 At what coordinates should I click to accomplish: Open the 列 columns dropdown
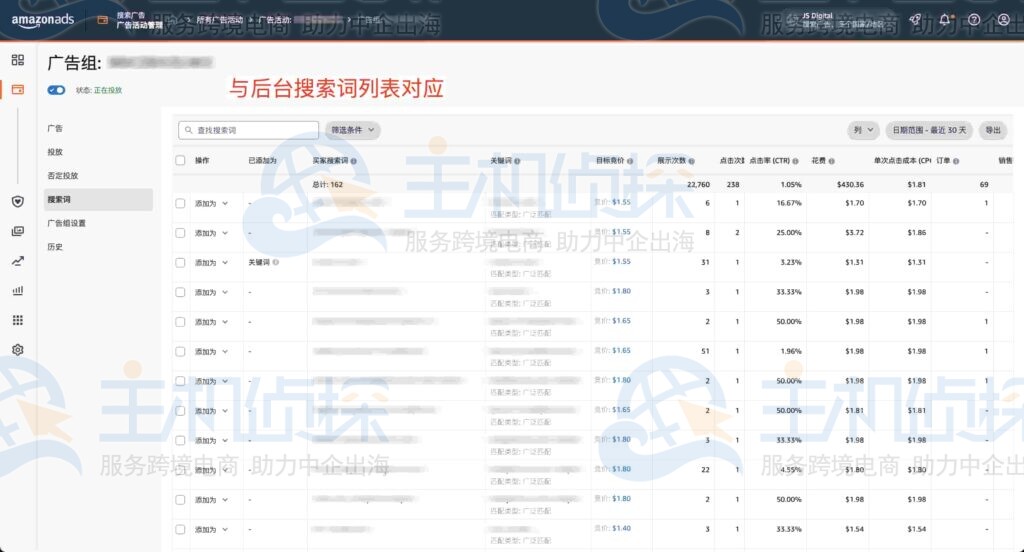pos(863,130)
